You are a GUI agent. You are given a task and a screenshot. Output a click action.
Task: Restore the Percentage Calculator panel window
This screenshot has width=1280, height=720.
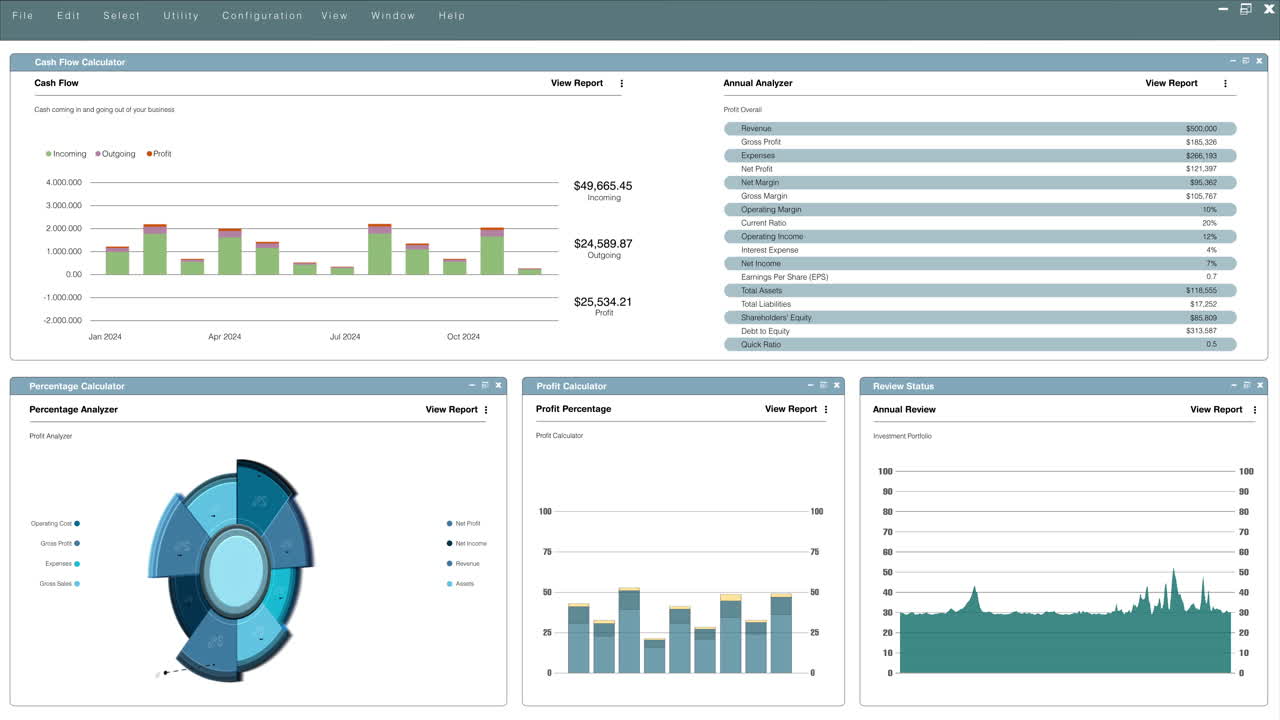pyautogui.click(x=485, y=385)
